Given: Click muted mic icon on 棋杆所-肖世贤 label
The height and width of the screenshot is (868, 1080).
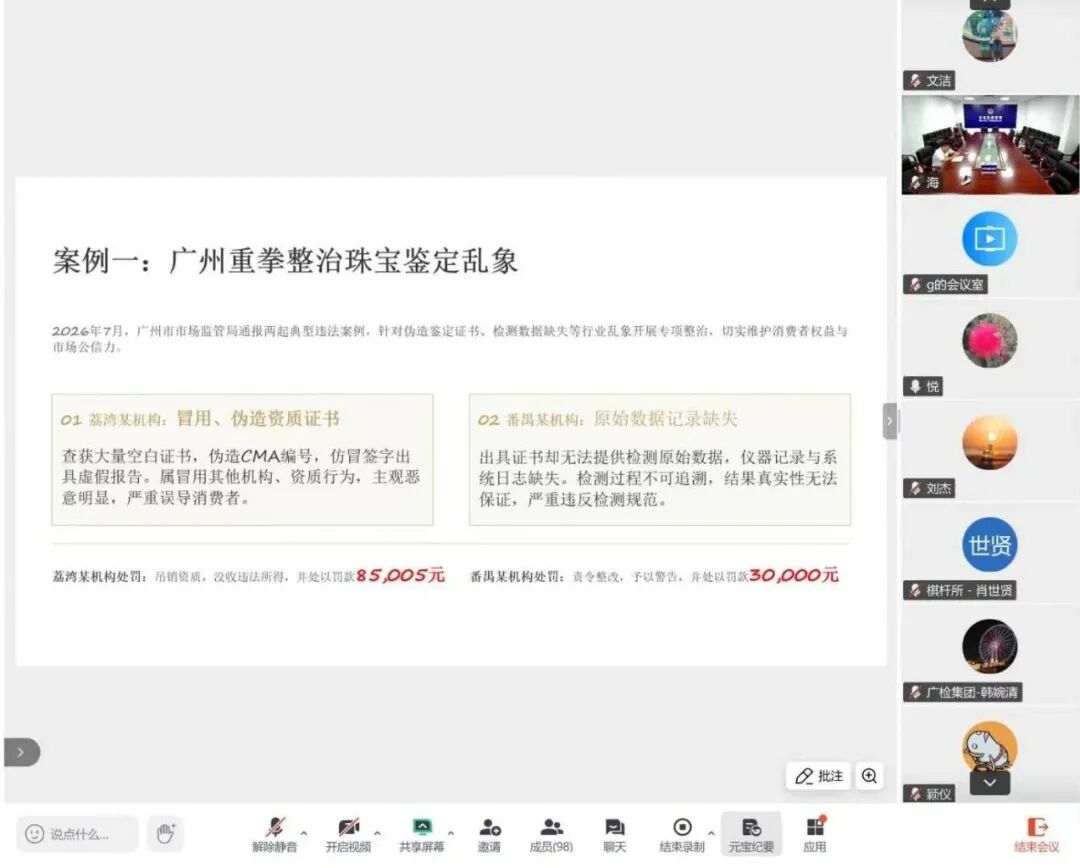Looking at the screenshot, I should point(915,590).
